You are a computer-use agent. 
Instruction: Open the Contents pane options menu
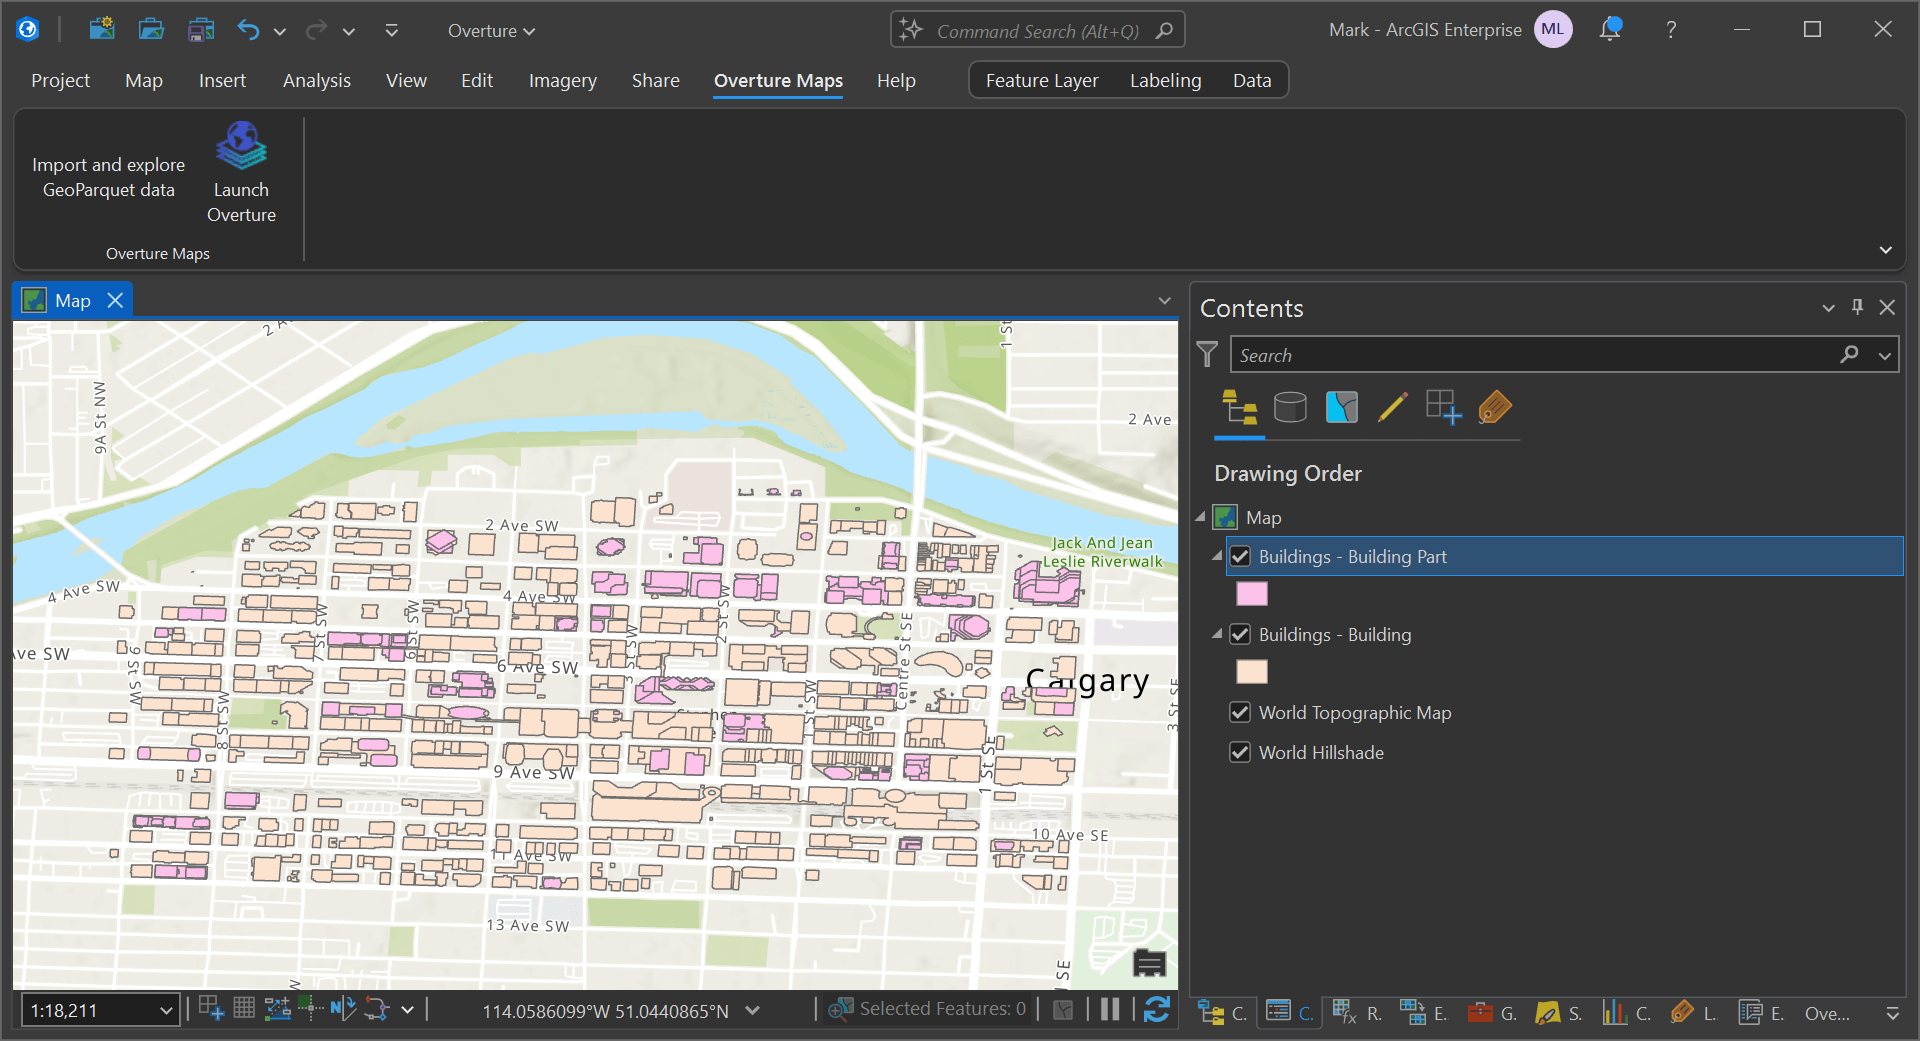click(1828, 308)
